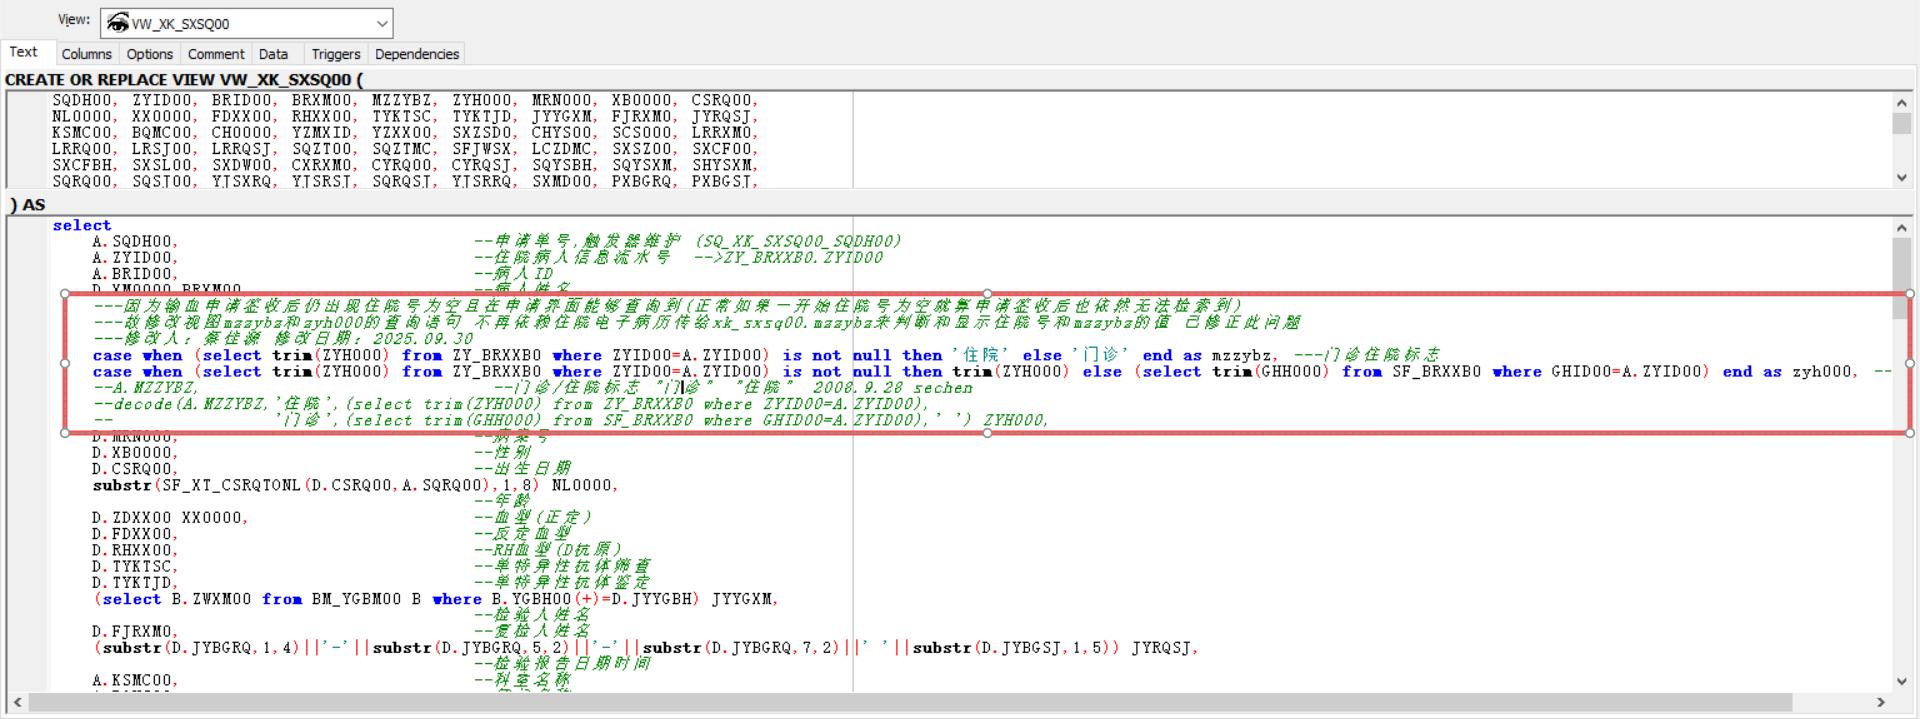Click the commented '--decode(A.MZZYBZ' line
This screenshot has width=1920, height=719.
click(x=510, y=404)
